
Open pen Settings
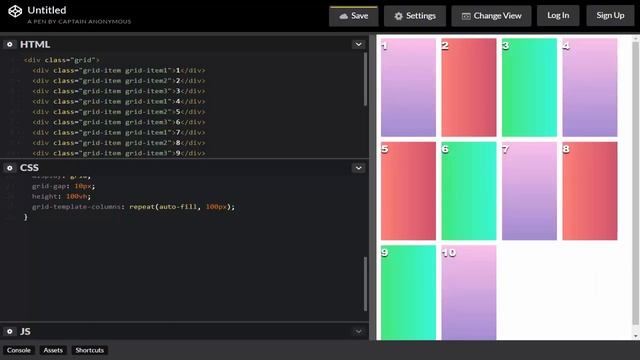(415, 16)
